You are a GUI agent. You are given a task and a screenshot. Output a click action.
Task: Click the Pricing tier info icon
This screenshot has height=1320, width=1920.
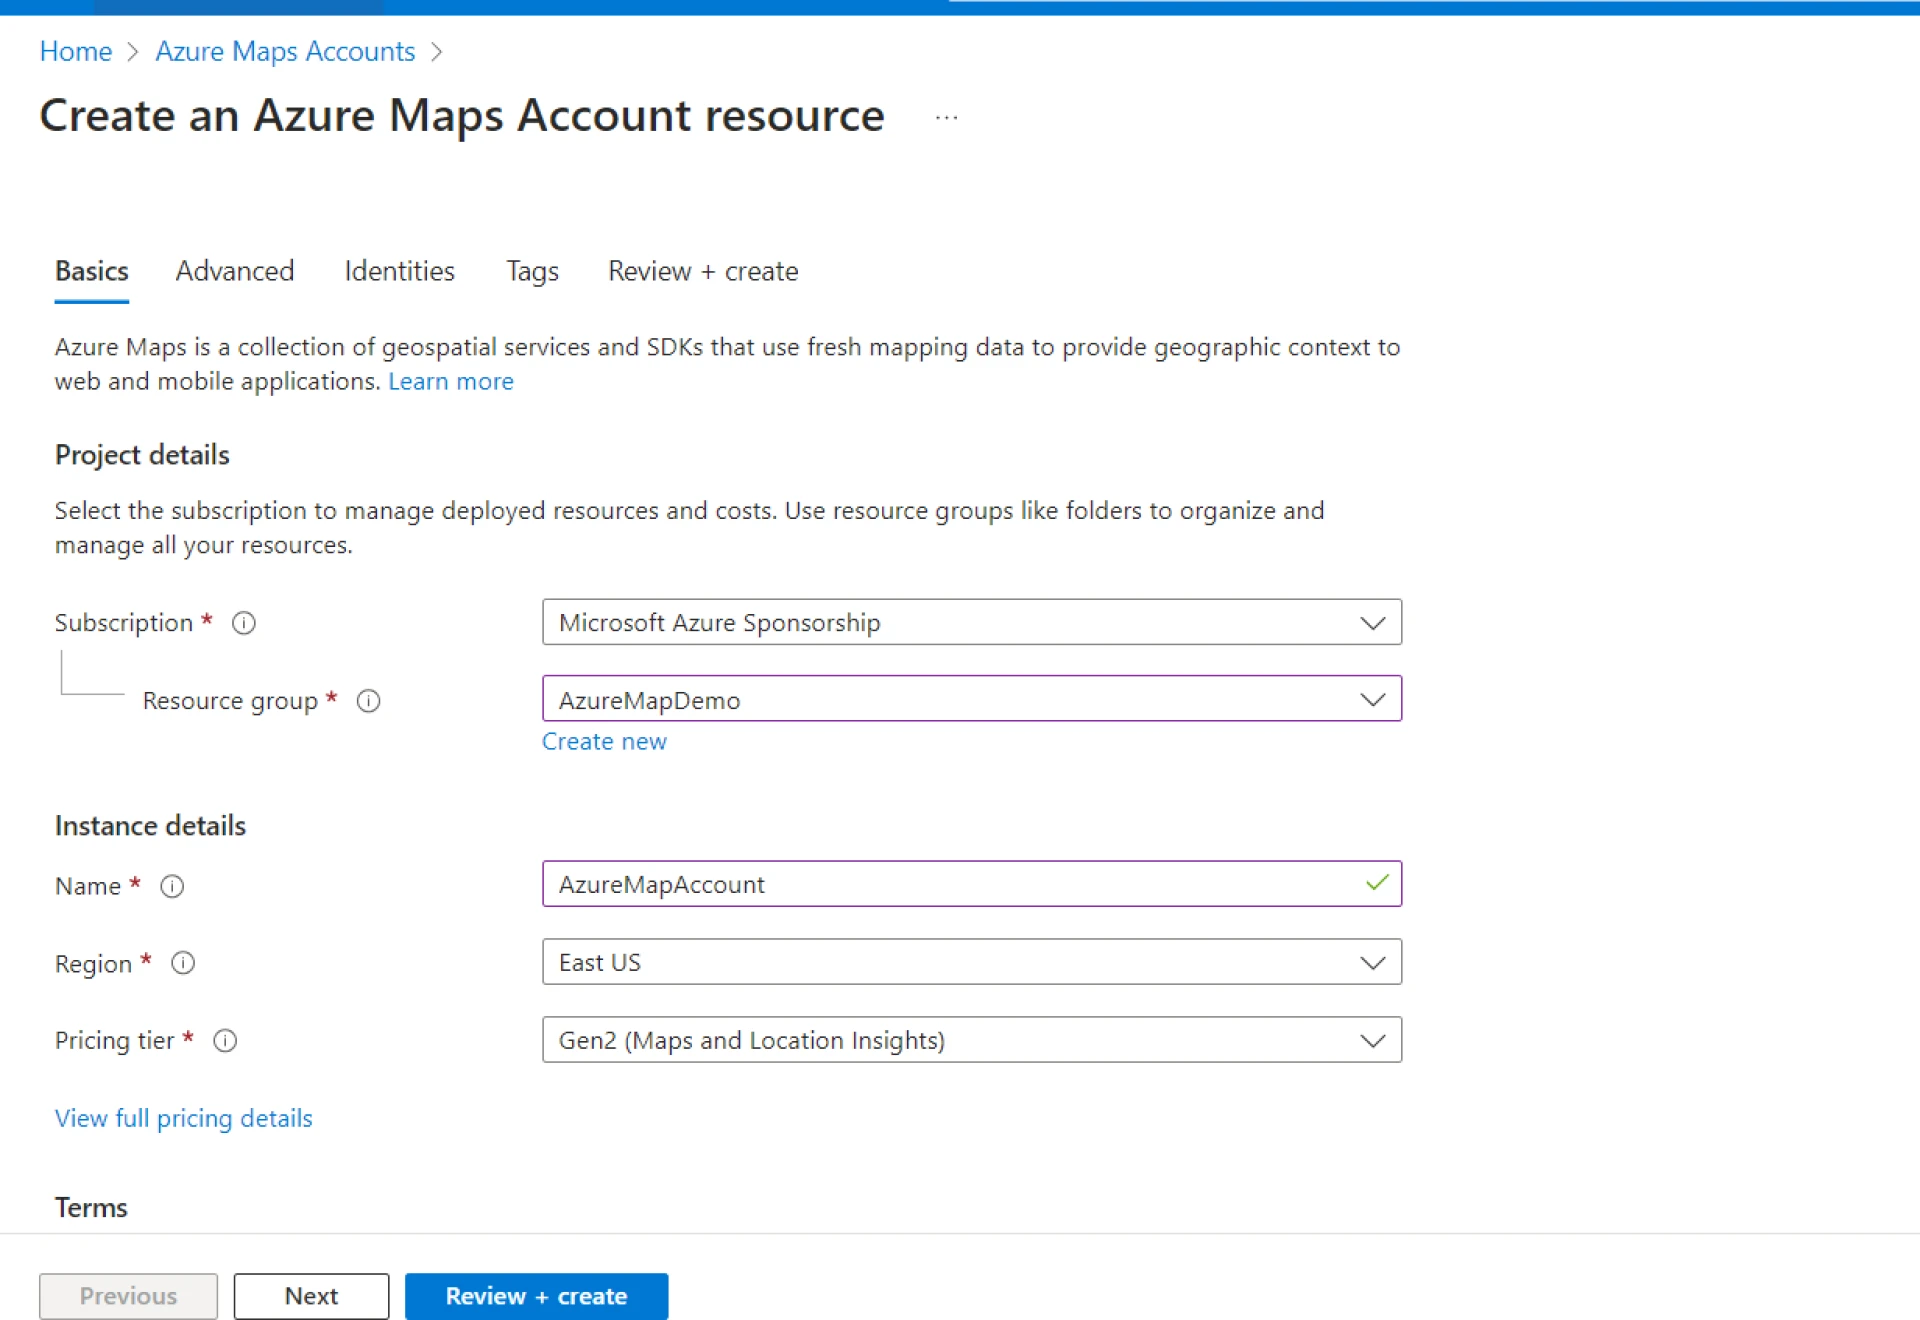tap(225, 1041)
